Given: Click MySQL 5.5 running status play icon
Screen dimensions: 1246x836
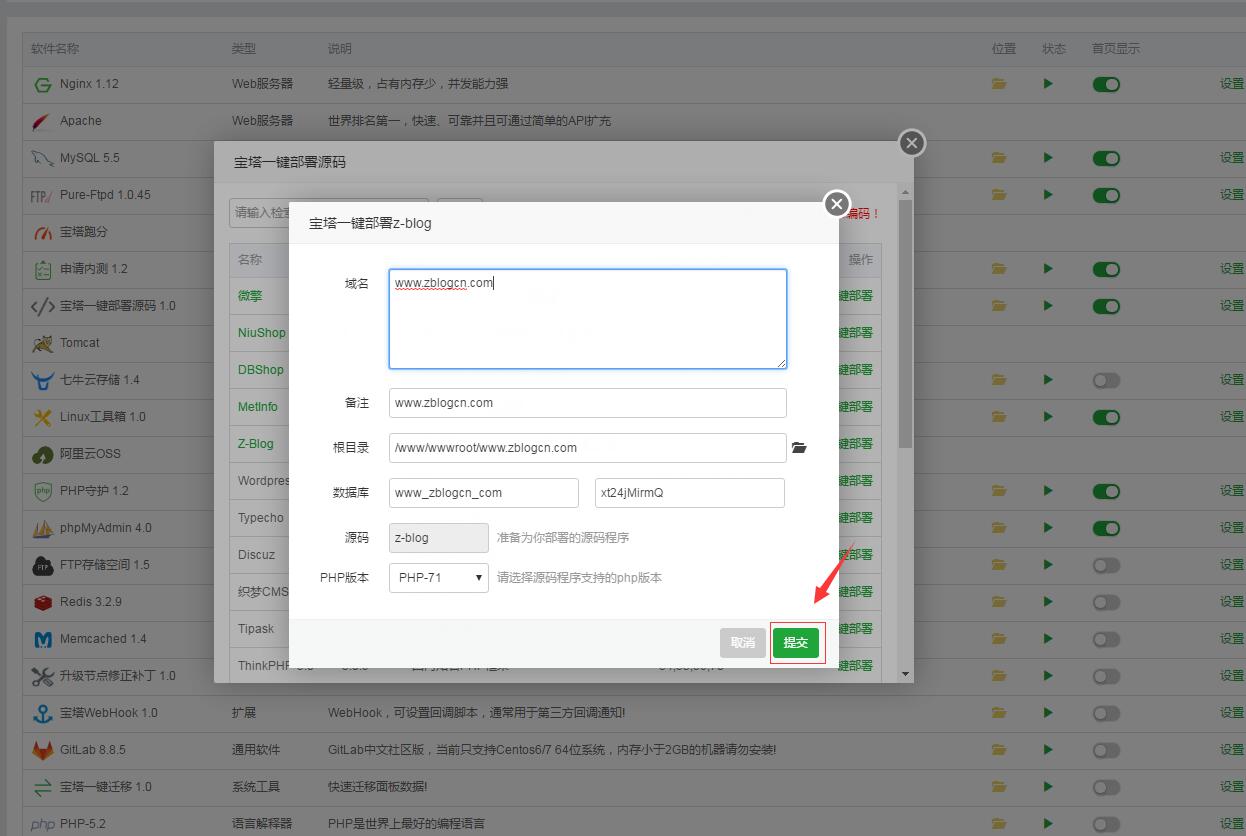Looking at the screenshot, I should point(1048,158).
